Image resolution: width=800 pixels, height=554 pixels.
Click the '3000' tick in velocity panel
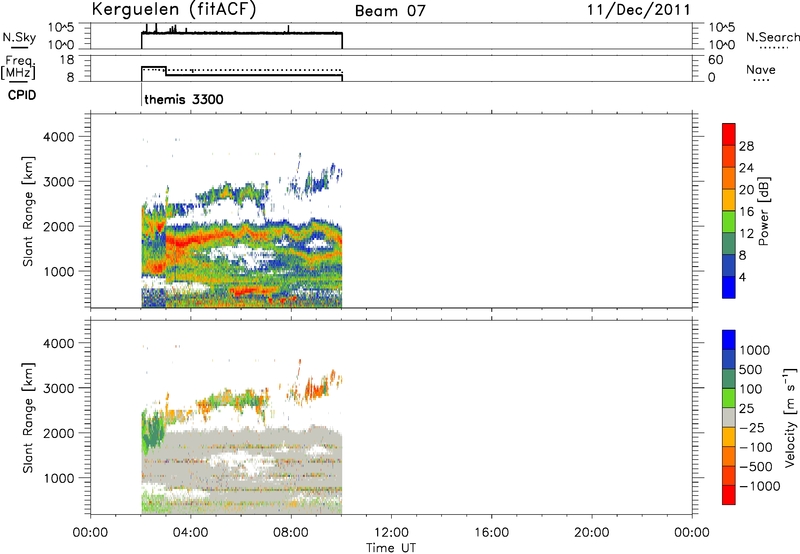point(59,389)
